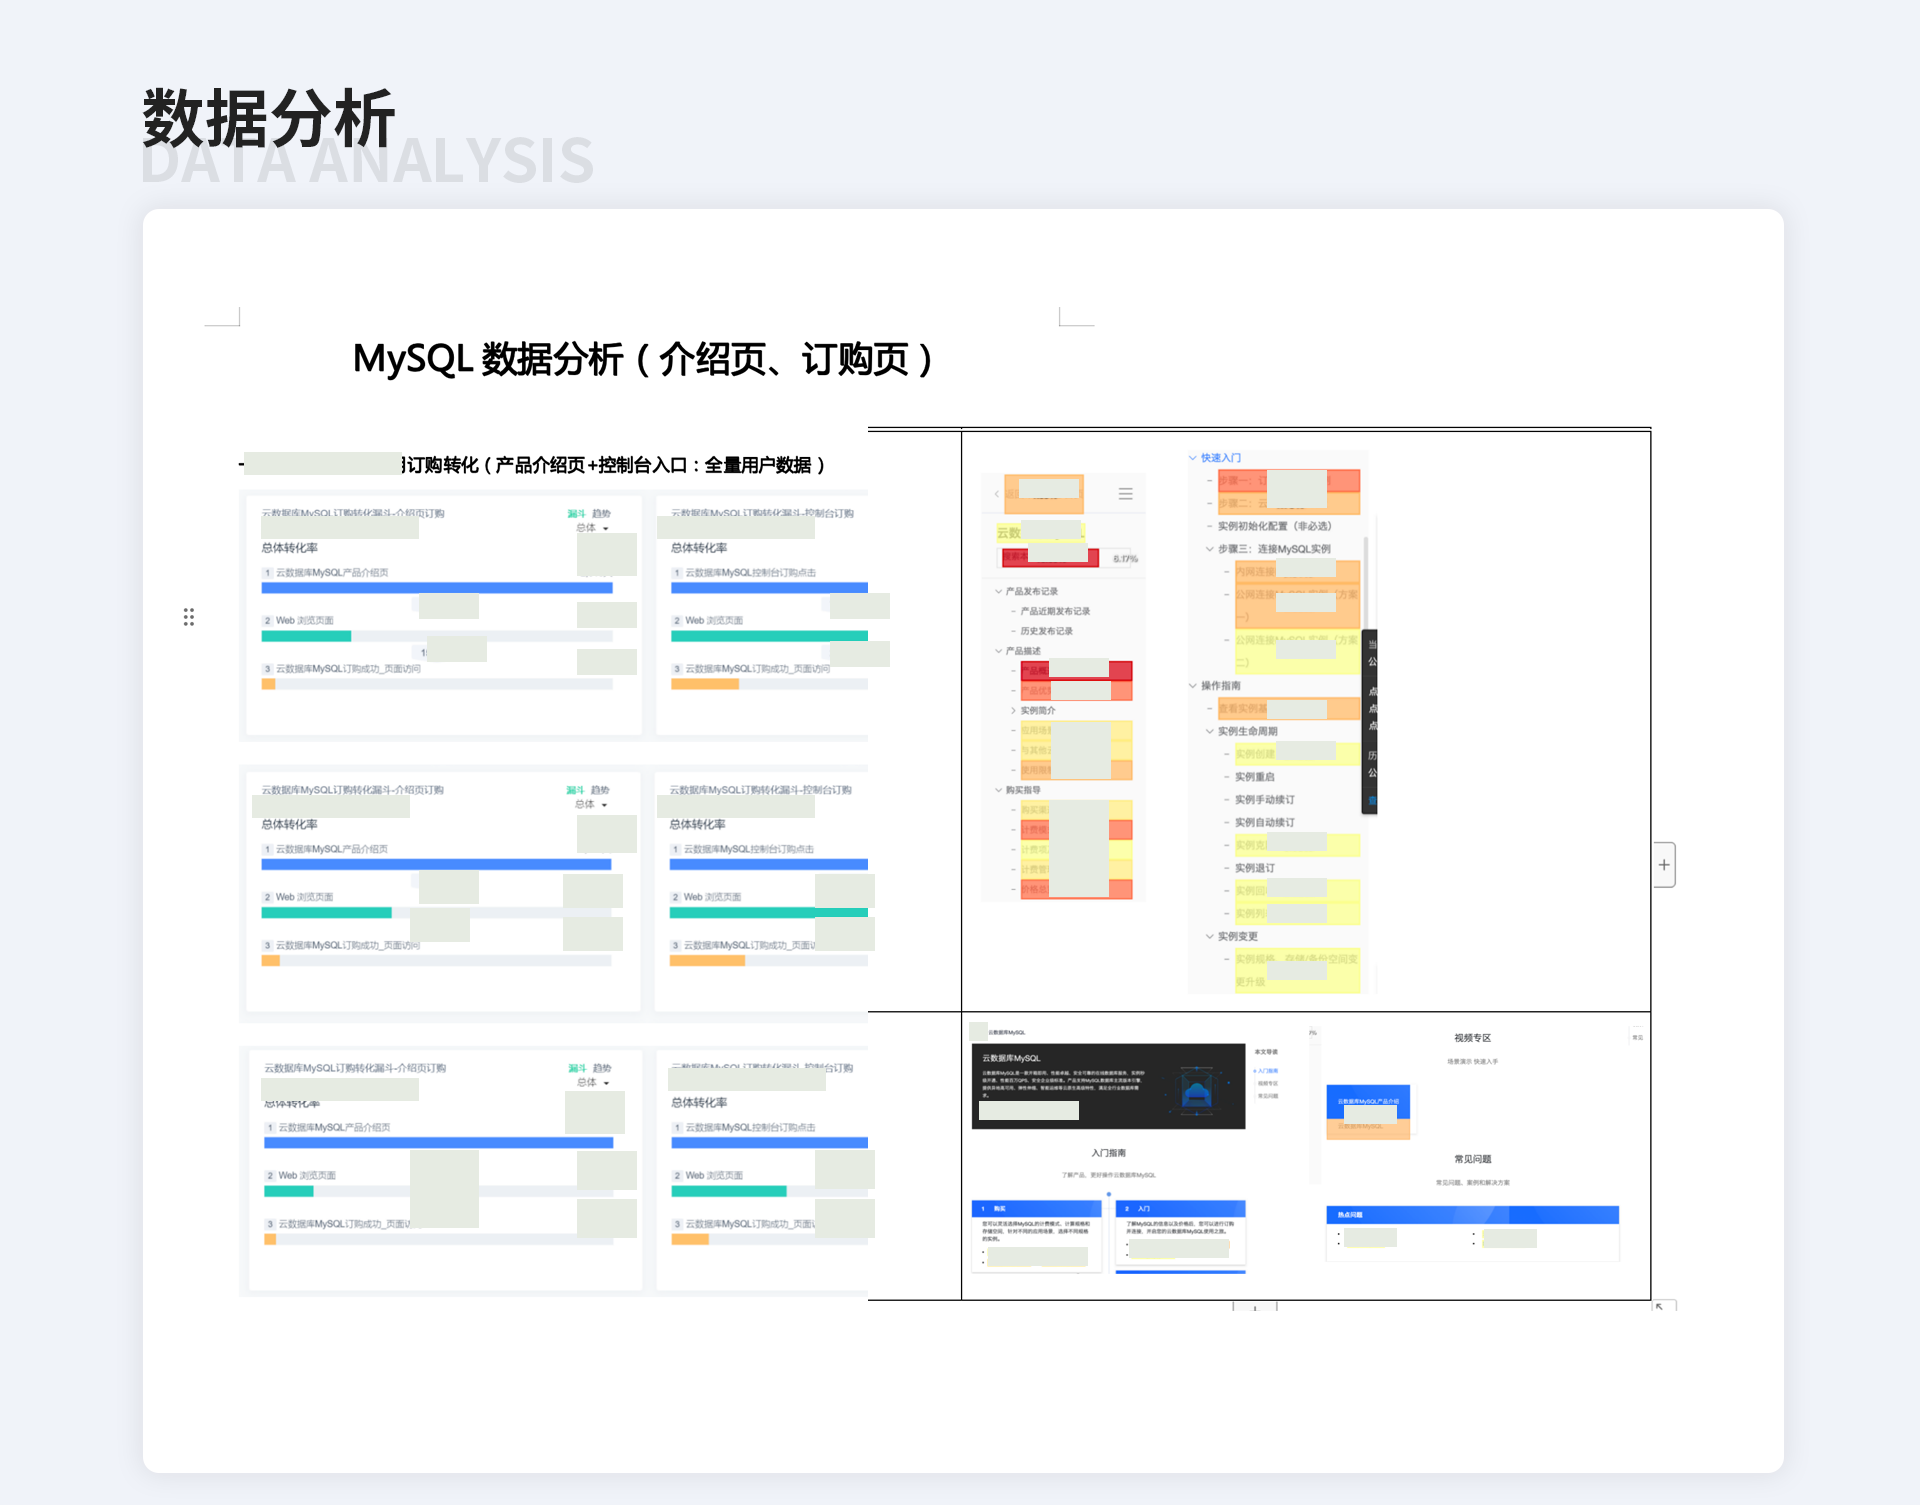Click the six-dot drag handle icon
The image size is (1920, 1505).
coord(188,617)
